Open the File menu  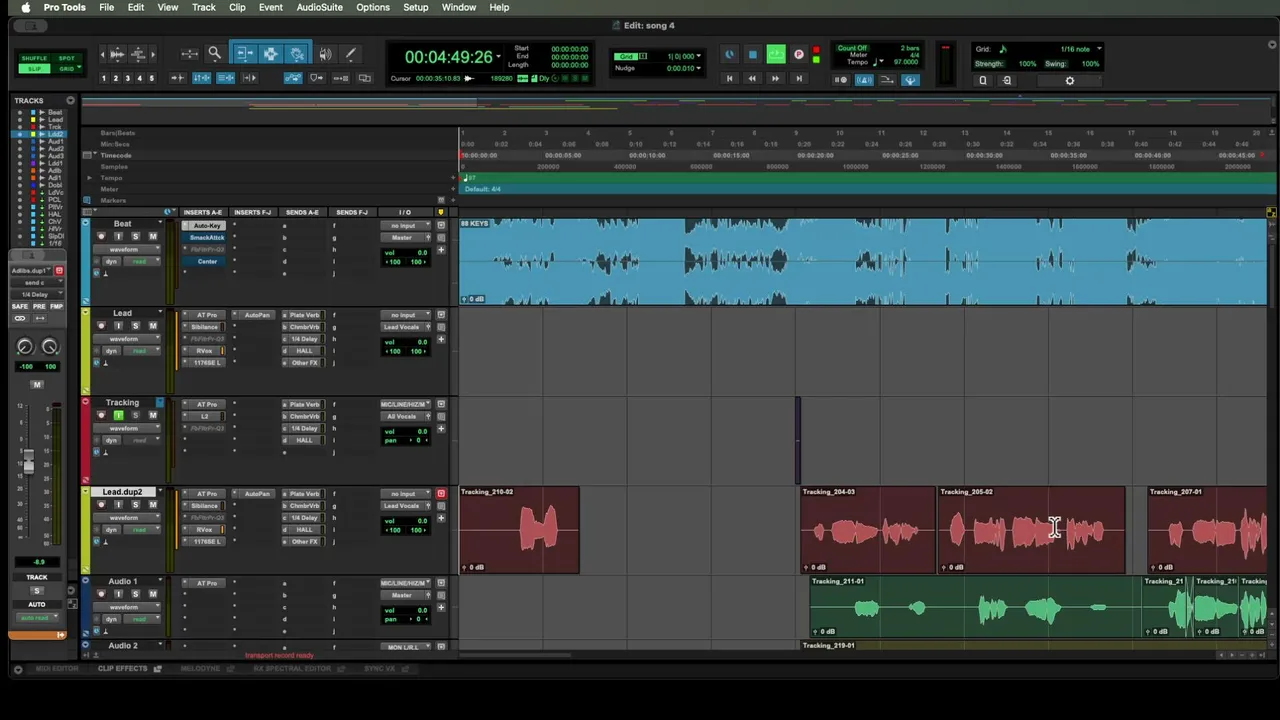[106, 7]
